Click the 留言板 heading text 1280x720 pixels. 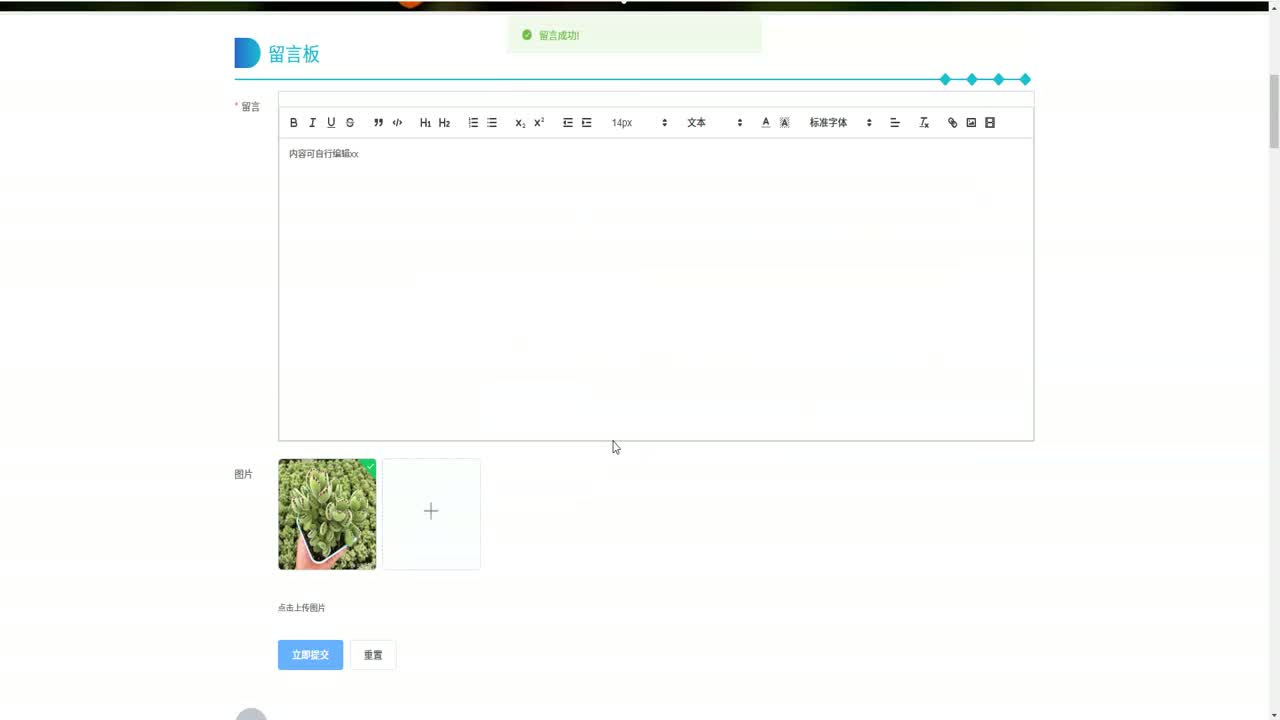tap(294, 54)
